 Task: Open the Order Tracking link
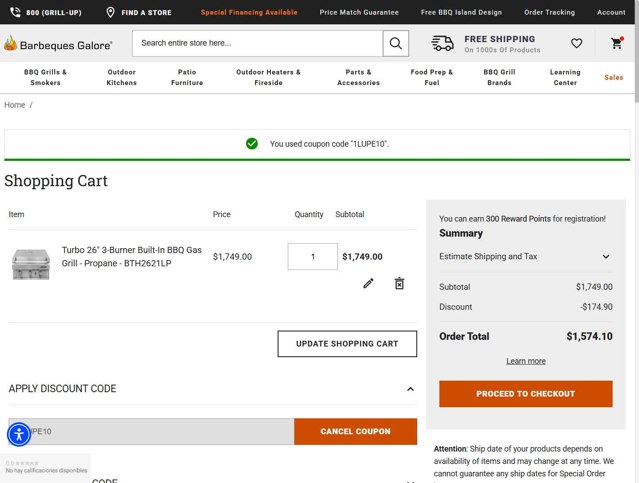point(549,12)
